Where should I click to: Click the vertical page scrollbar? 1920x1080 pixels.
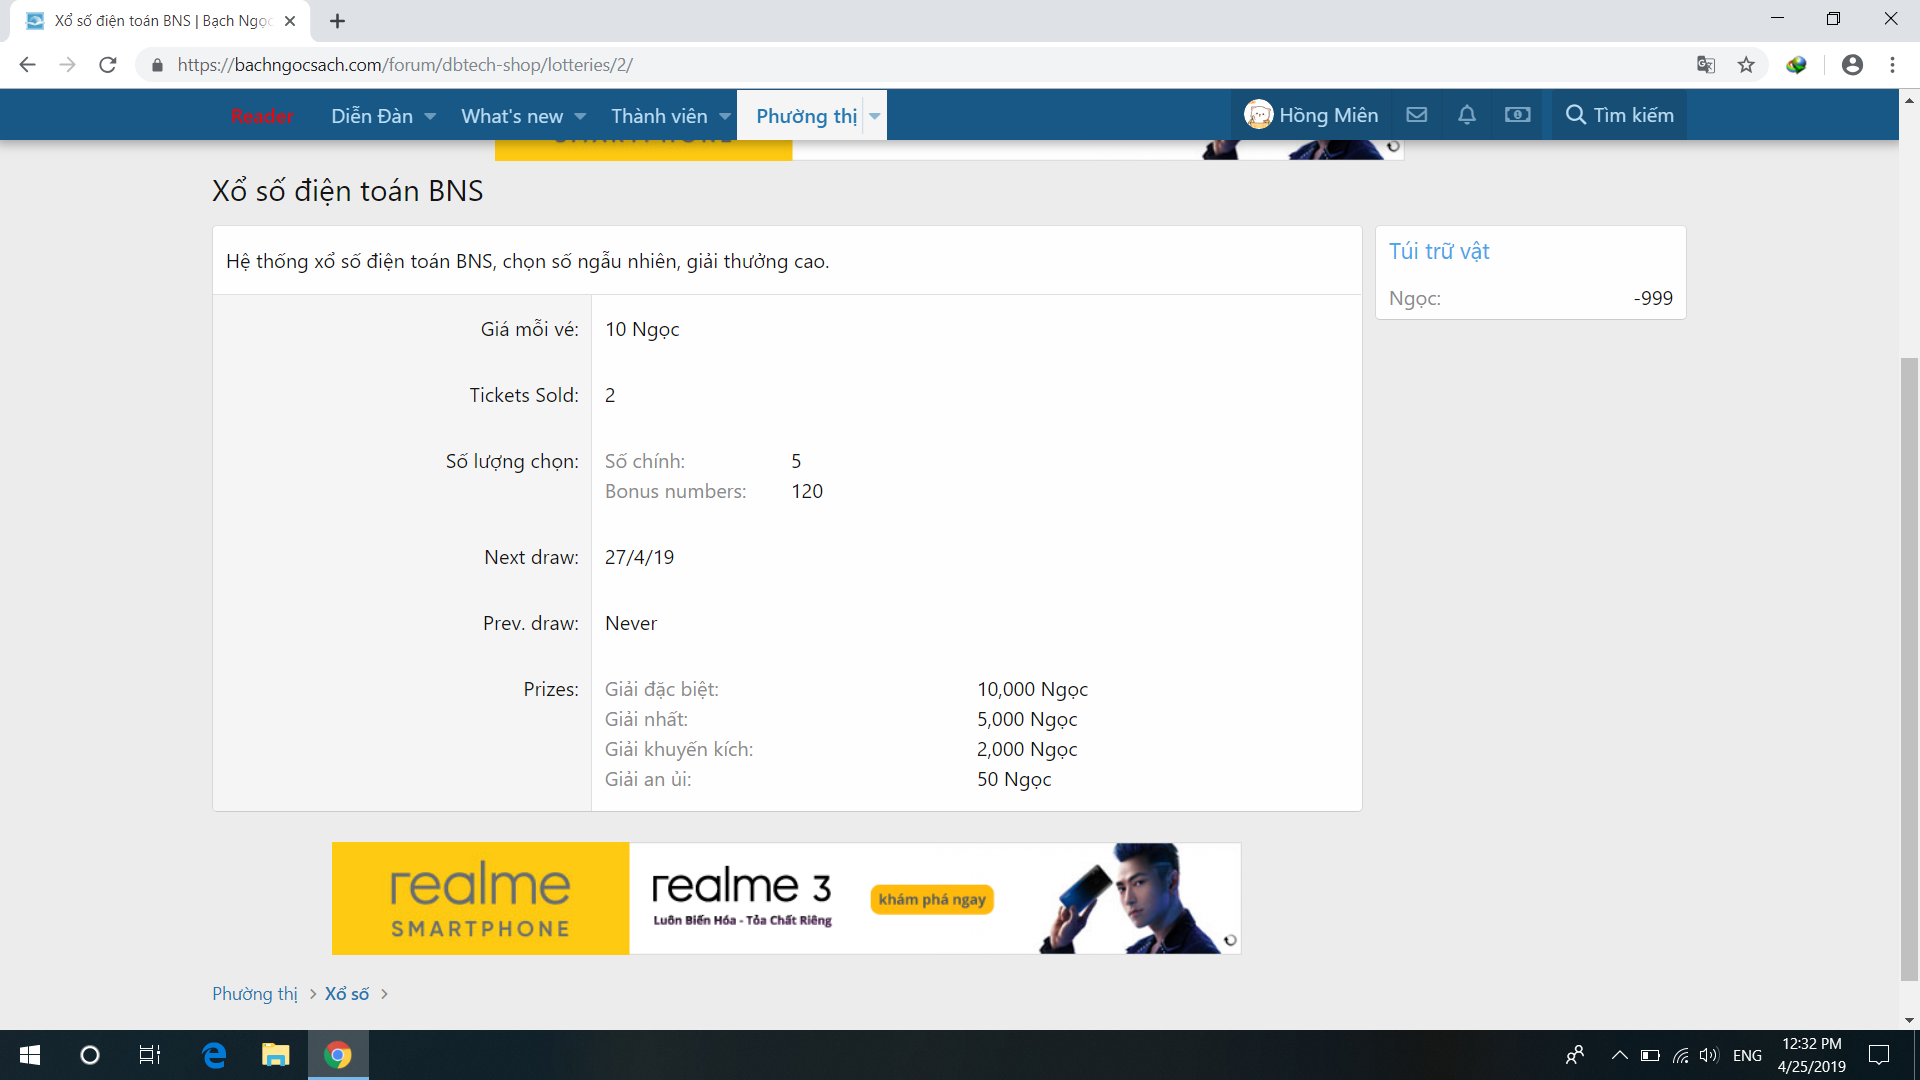pos(1909,660)
